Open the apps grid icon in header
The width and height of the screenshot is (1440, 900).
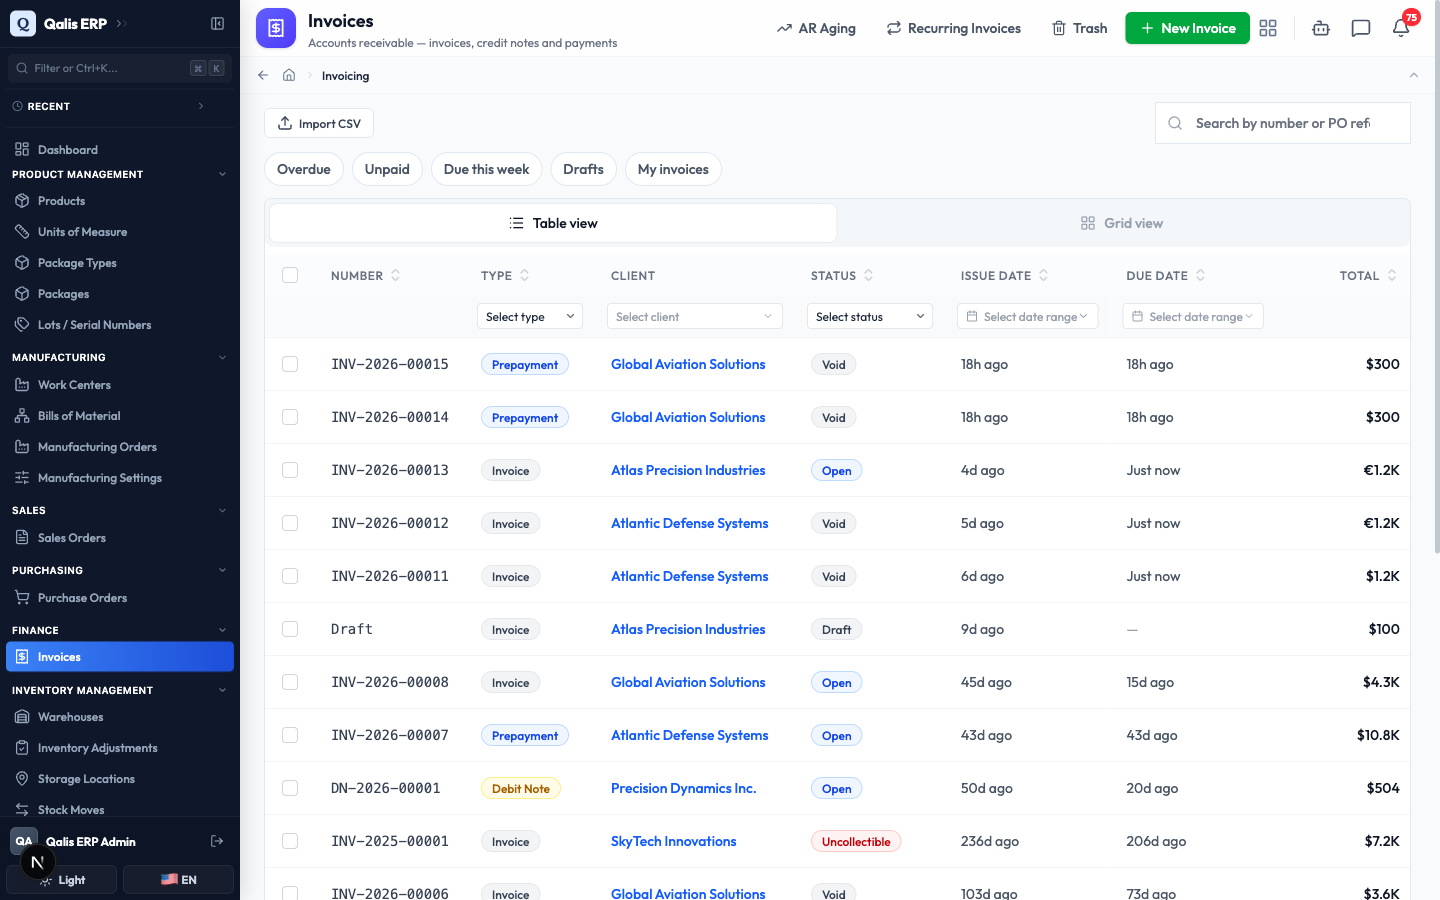(1268, 28)
